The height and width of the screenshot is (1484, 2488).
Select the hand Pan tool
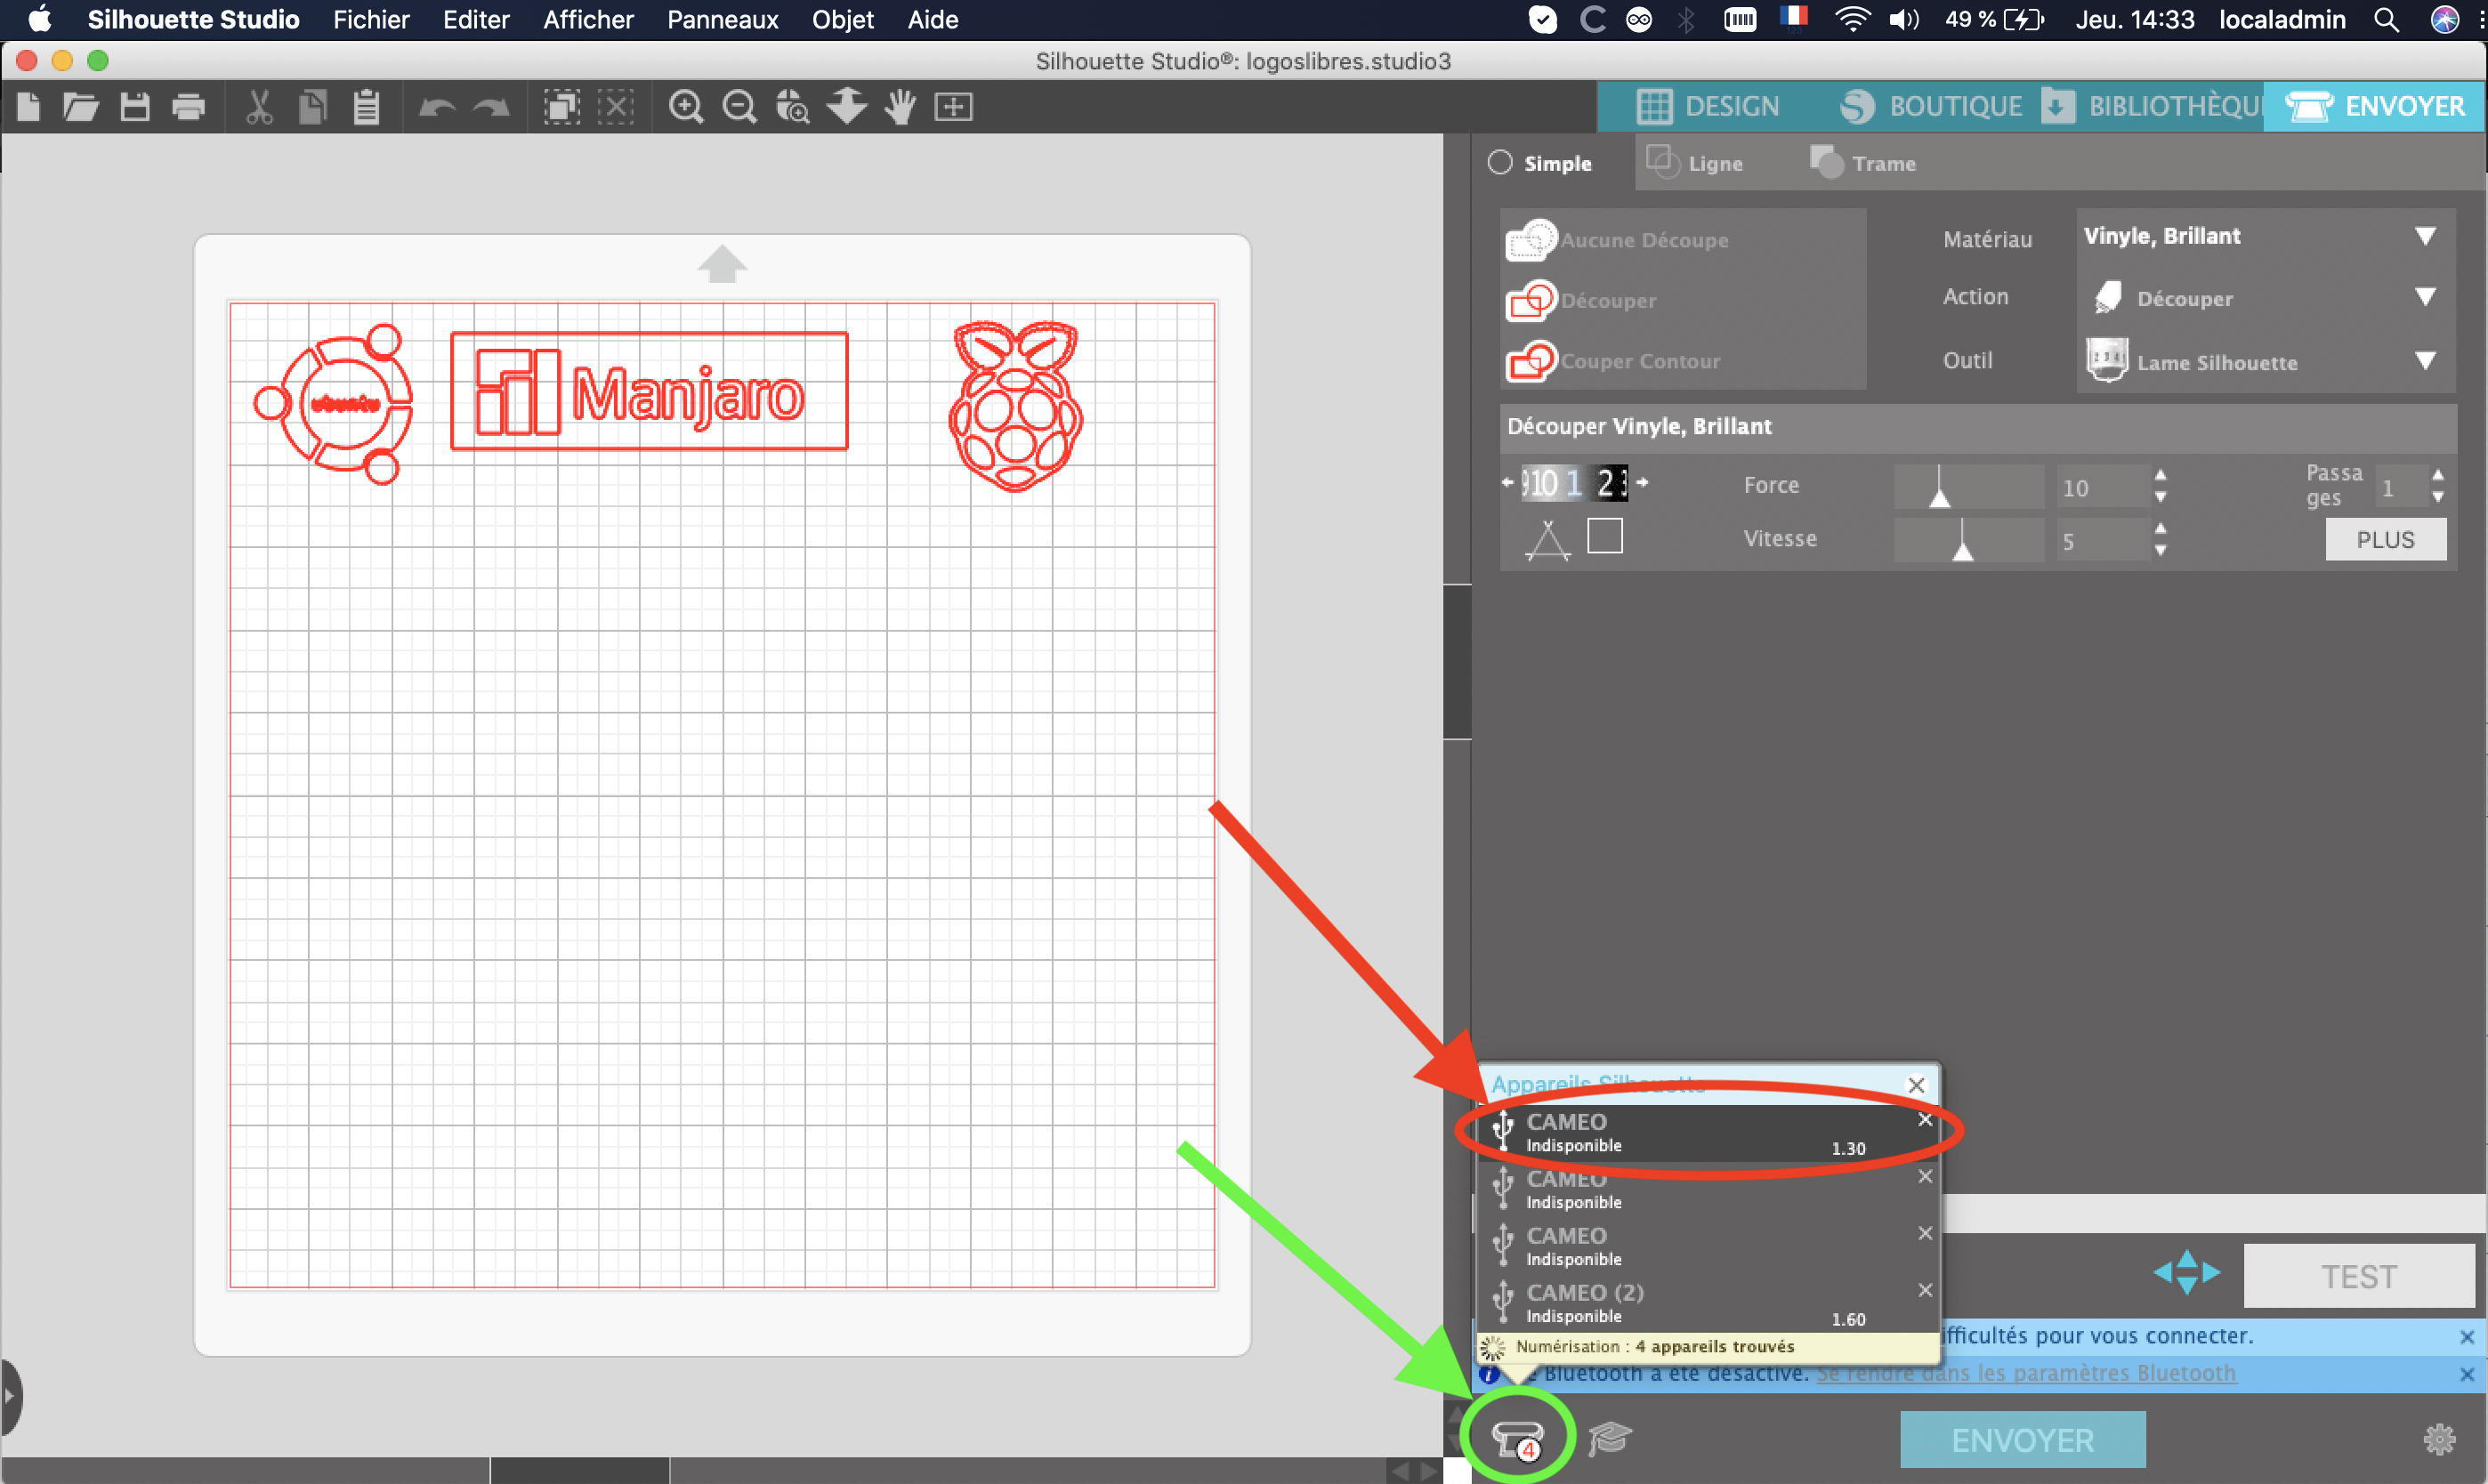coord(900,106)
